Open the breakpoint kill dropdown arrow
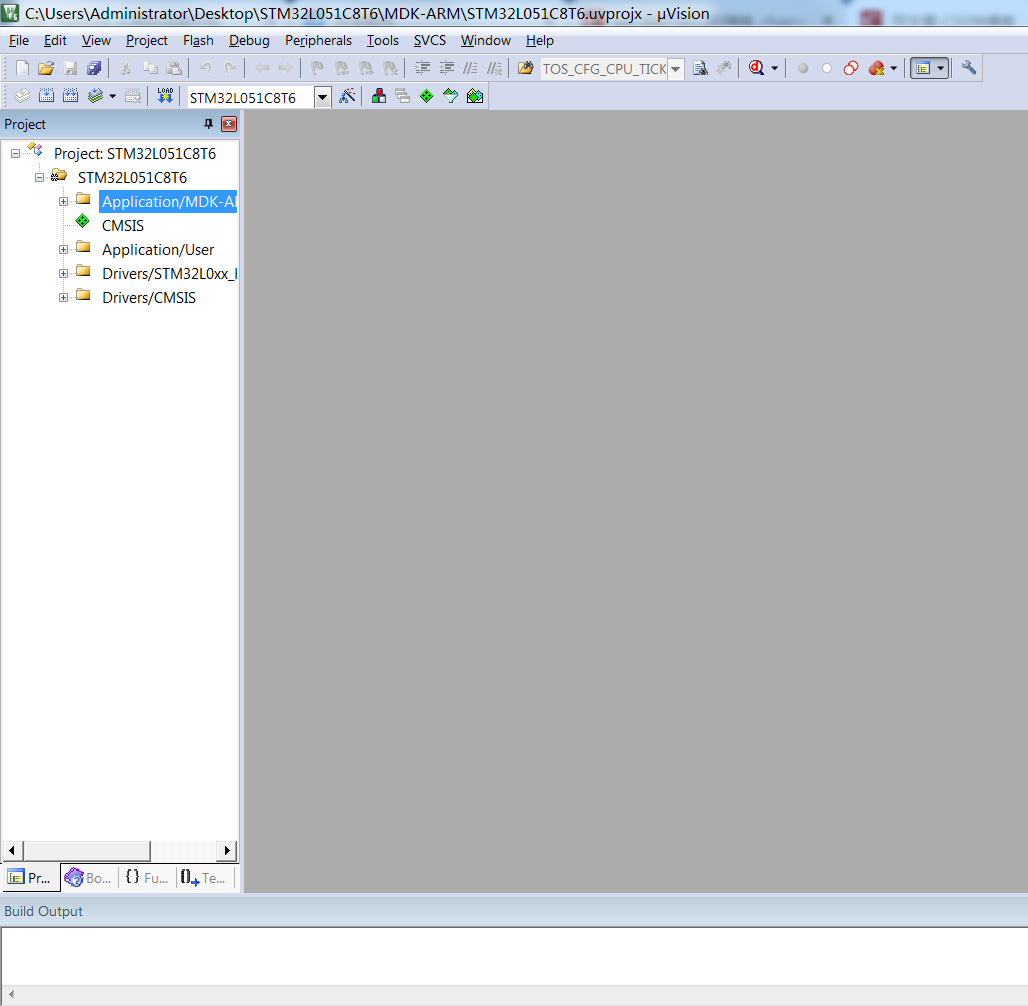The image size is (1028, 1006). (894, 68)
